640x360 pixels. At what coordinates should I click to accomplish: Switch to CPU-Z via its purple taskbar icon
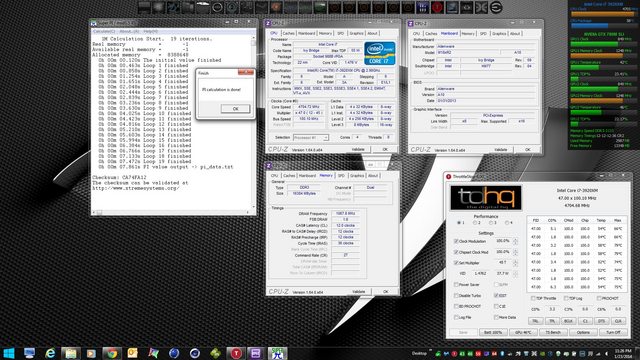[256, 353]
